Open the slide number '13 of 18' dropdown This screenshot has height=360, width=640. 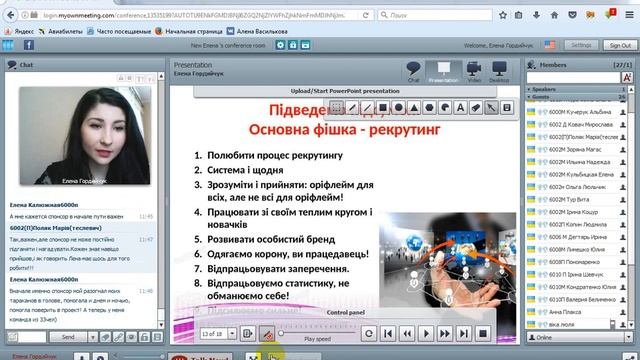[232, 333]
